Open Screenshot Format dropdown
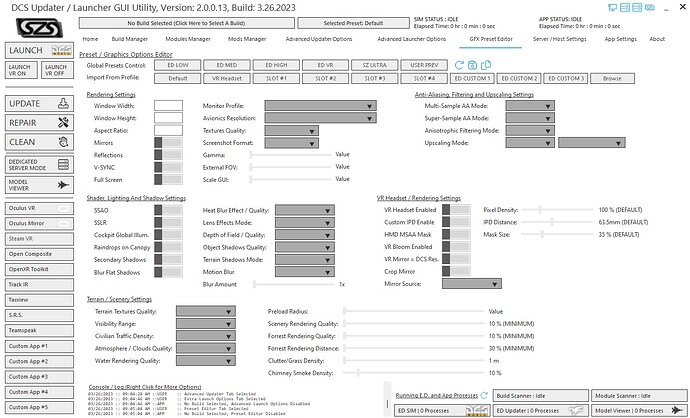690x418 pixels. click(291, 143)
